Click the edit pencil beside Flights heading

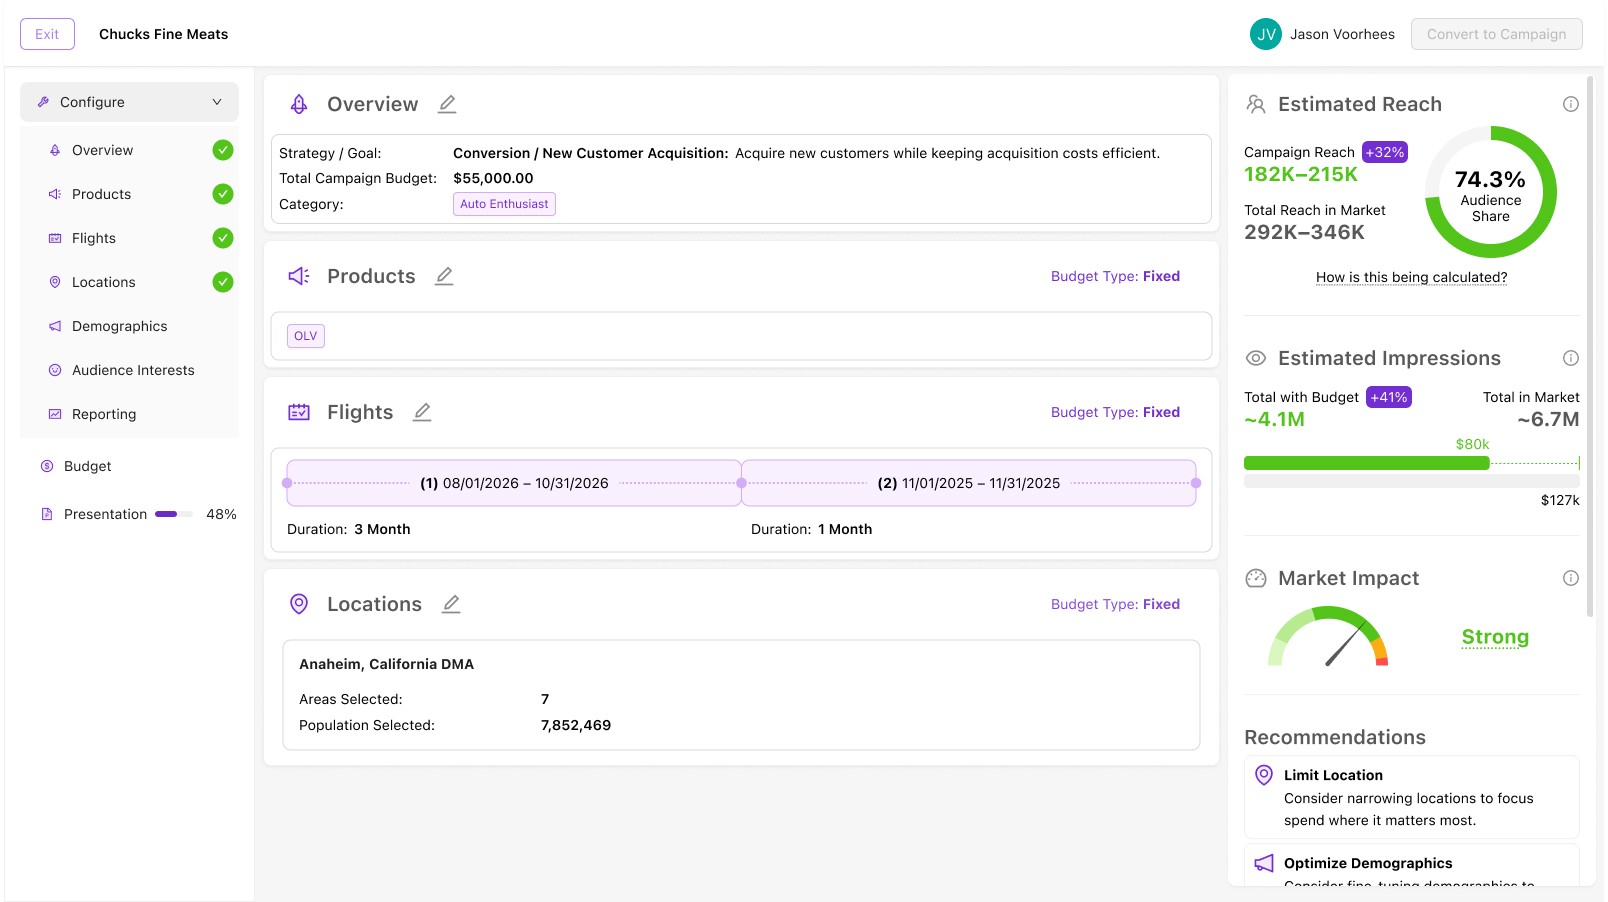tap(422, 412)
